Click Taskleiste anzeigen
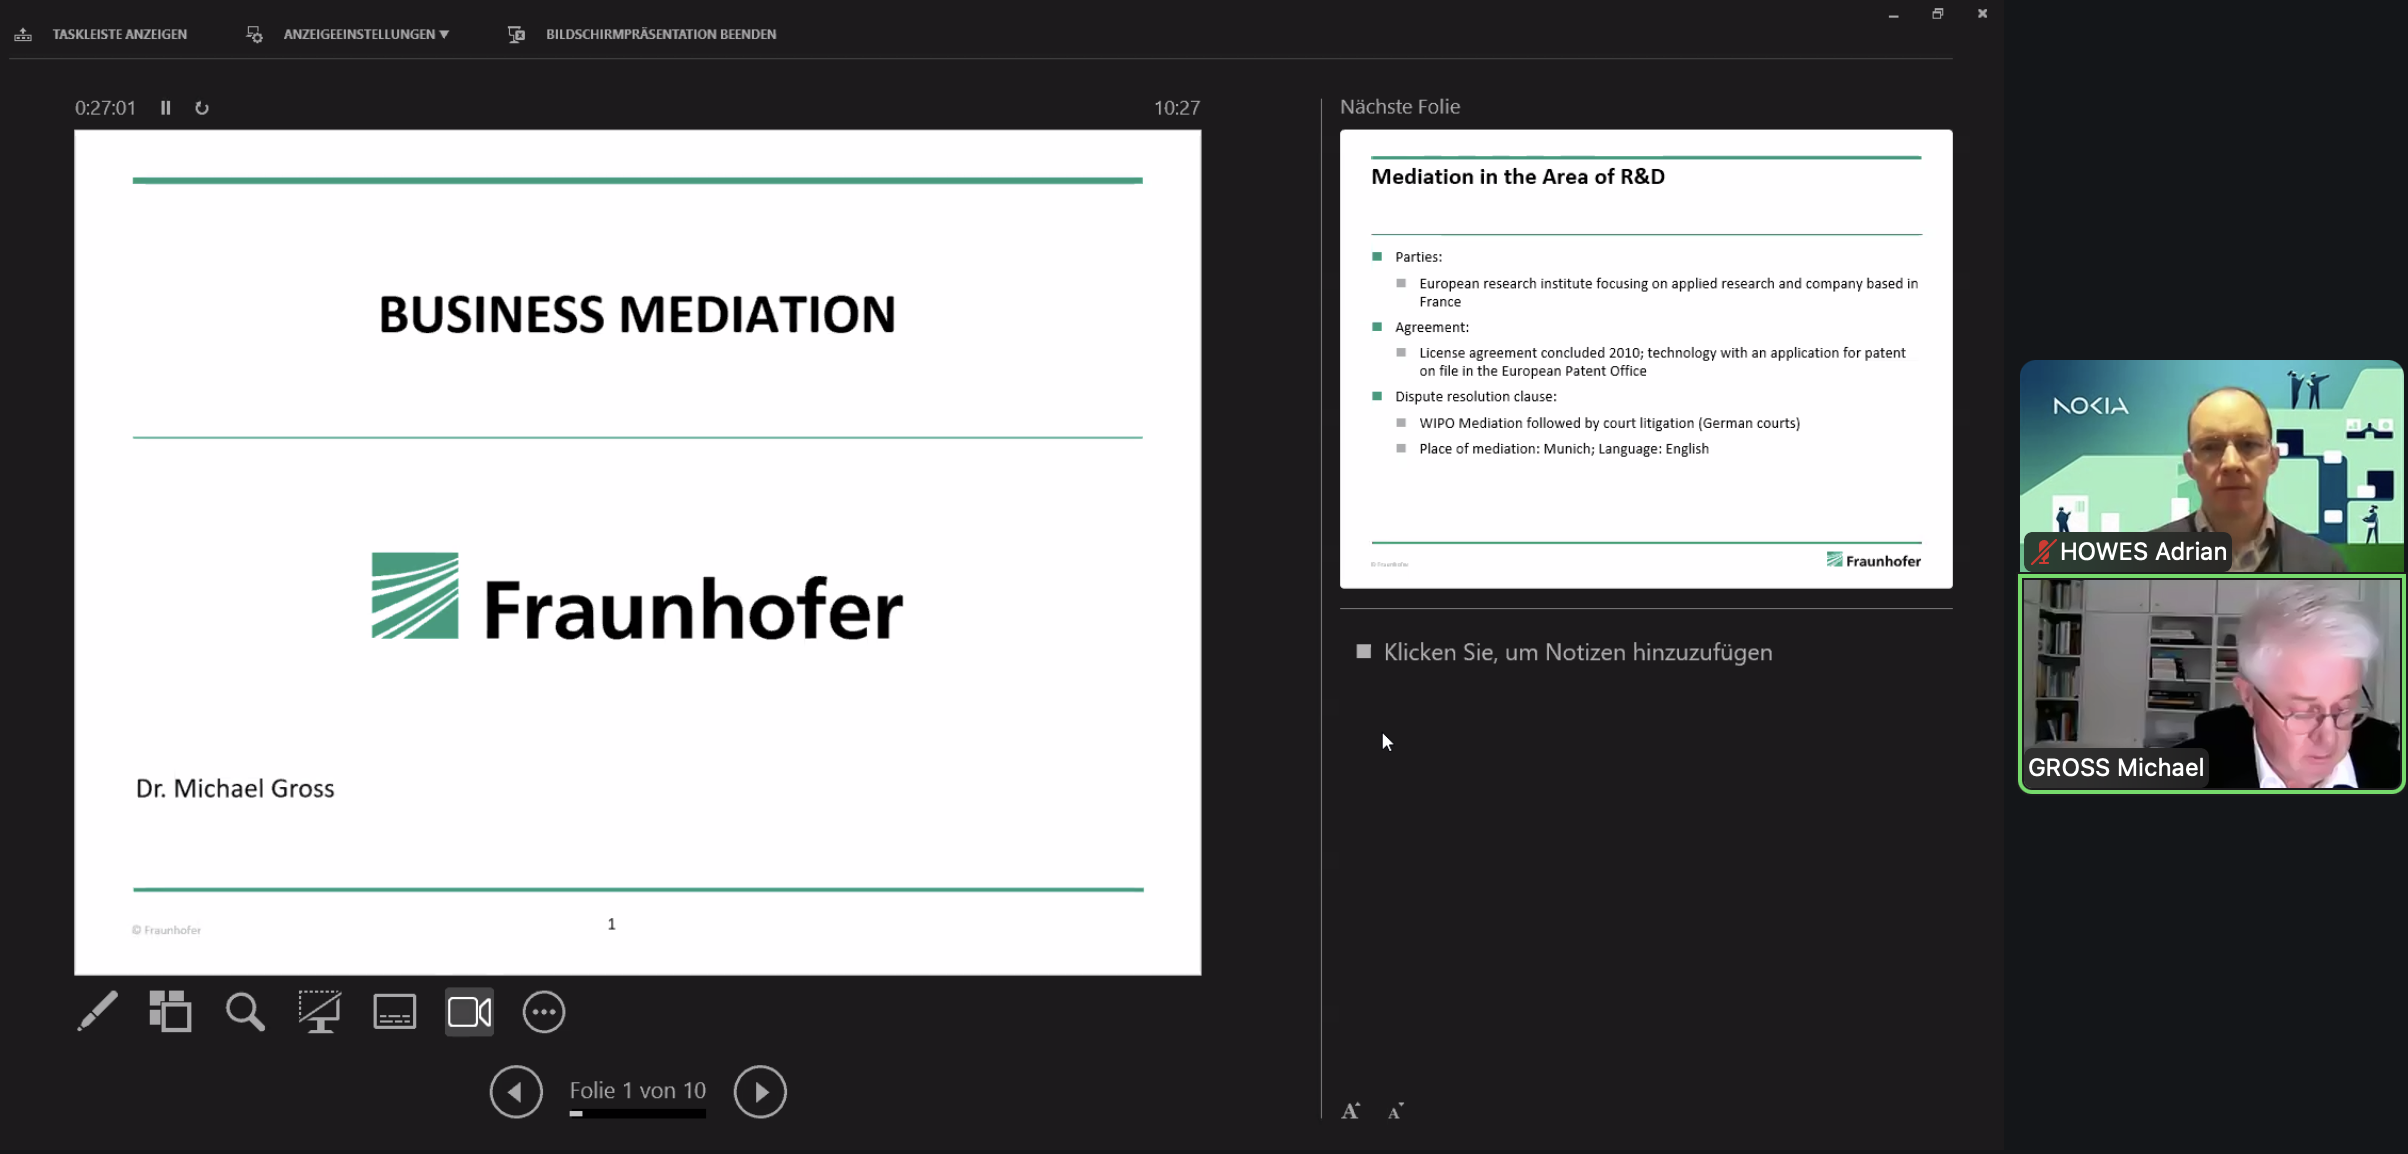 pyautogui.click(x=119, y=34)
